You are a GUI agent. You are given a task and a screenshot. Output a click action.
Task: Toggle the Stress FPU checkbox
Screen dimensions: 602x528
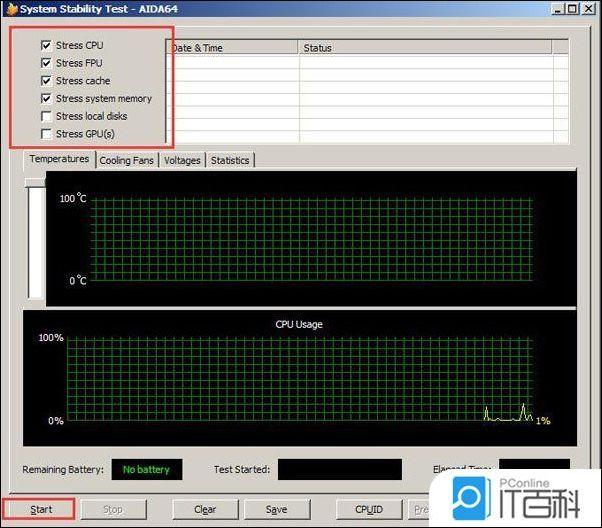tap(46, 63)
